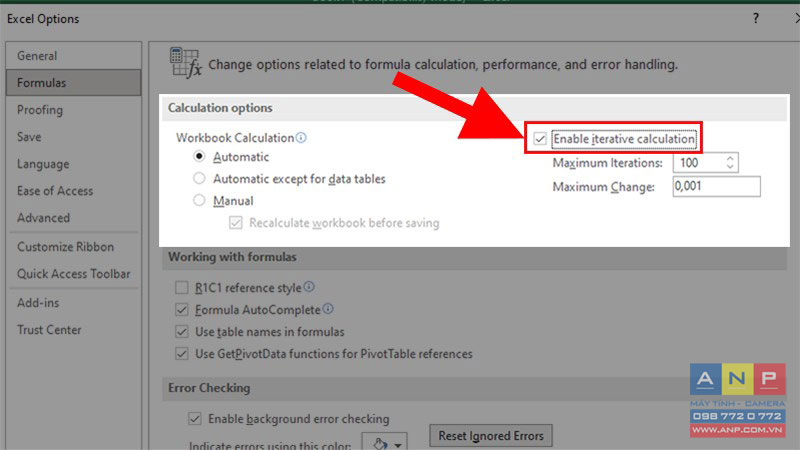Open the Advanced options category
800x450 pixels.
pyautogui.click(x=73, y=218)
